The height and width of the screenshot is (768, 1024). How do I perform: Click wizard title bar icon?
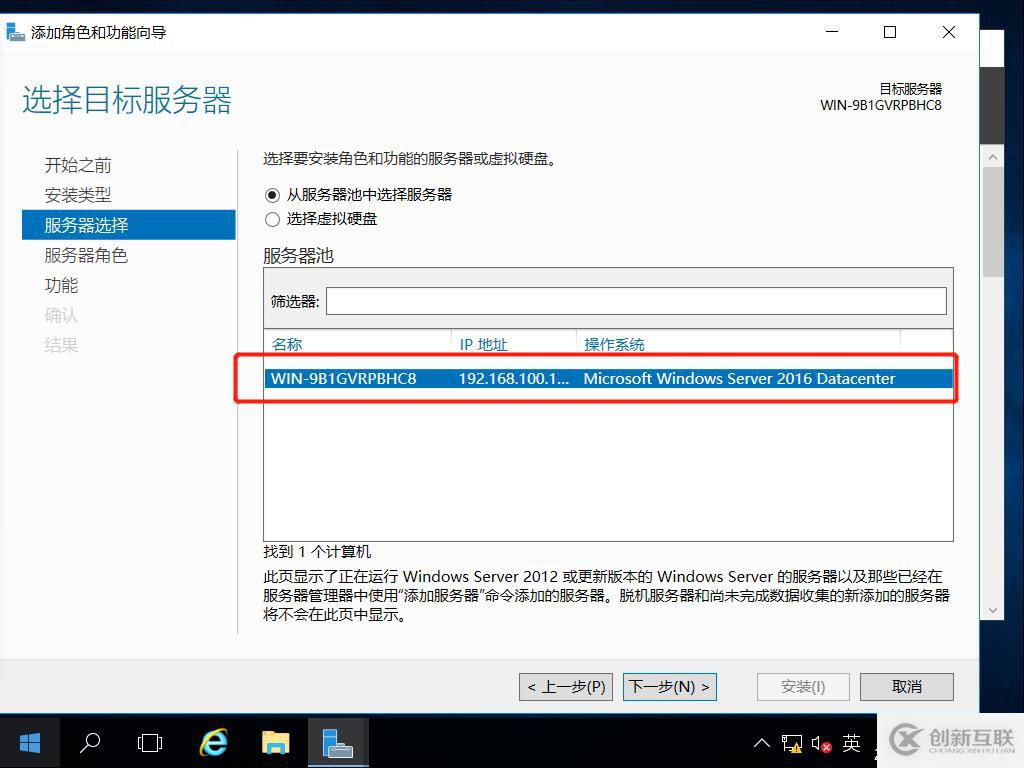click(16, 32)
